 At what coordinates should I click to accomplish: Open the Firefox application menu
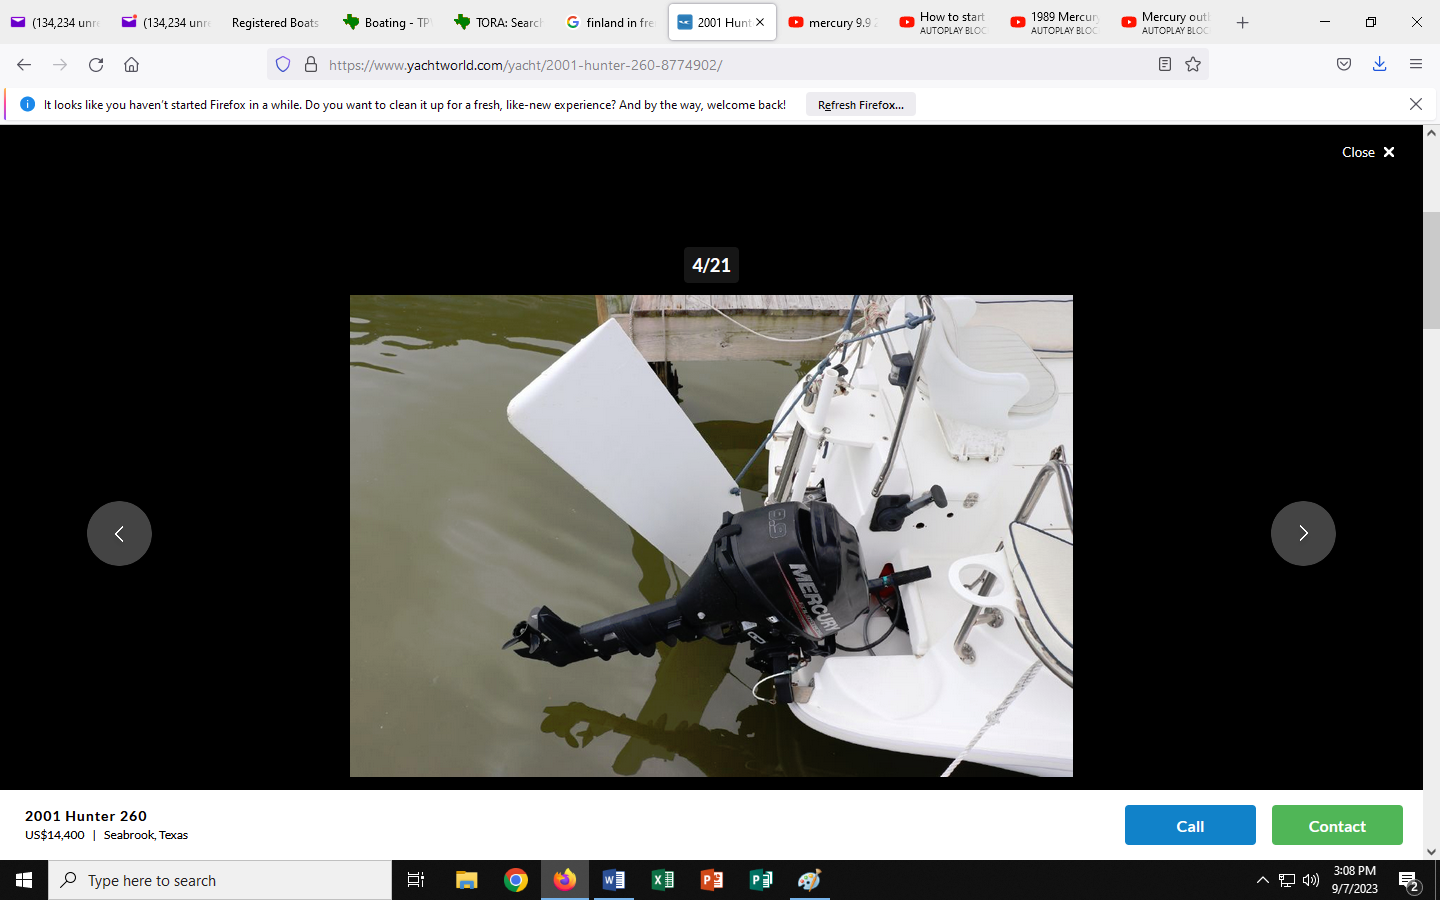(1415, 64)
